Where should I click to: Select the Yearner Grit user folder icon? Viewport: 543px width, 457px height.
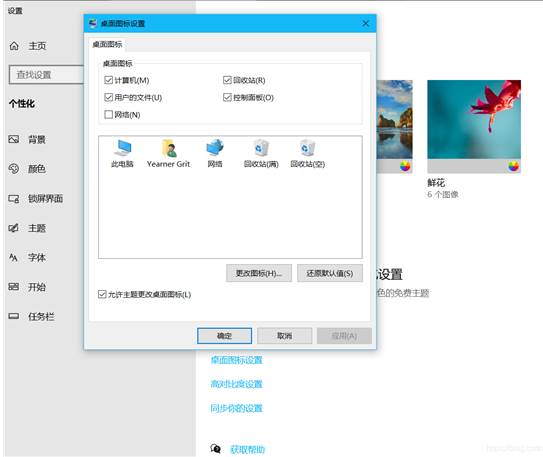[169, 149]
